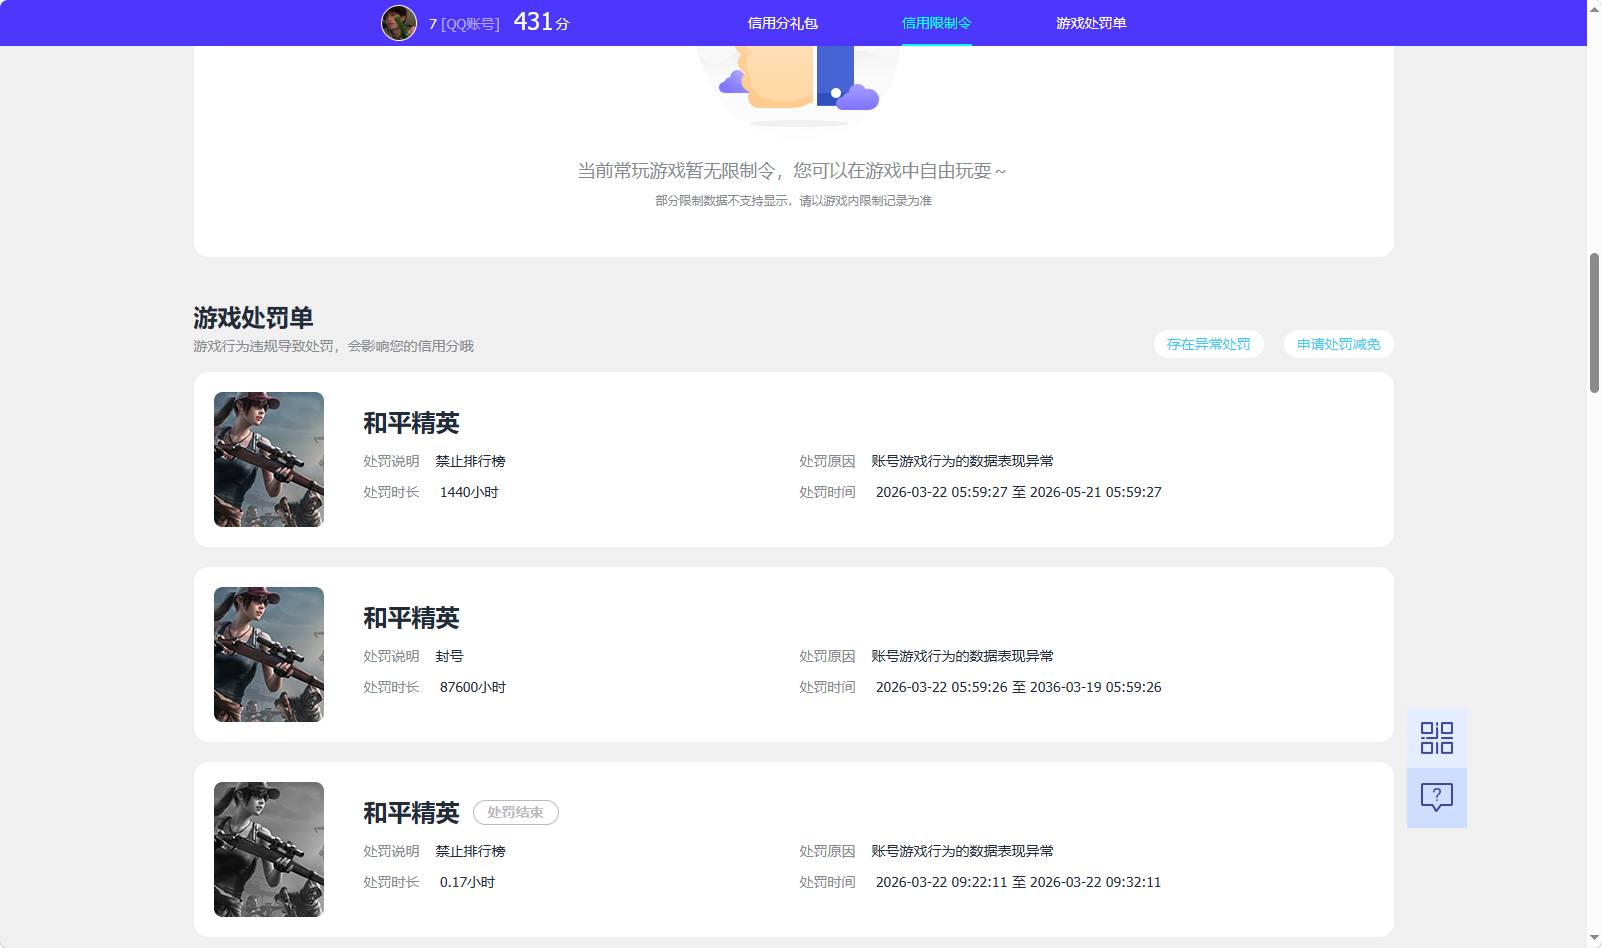The image size is (1602, 948).
Task: Switch to 游戏处罚单 tab
Action: [x=1091, y=23]
